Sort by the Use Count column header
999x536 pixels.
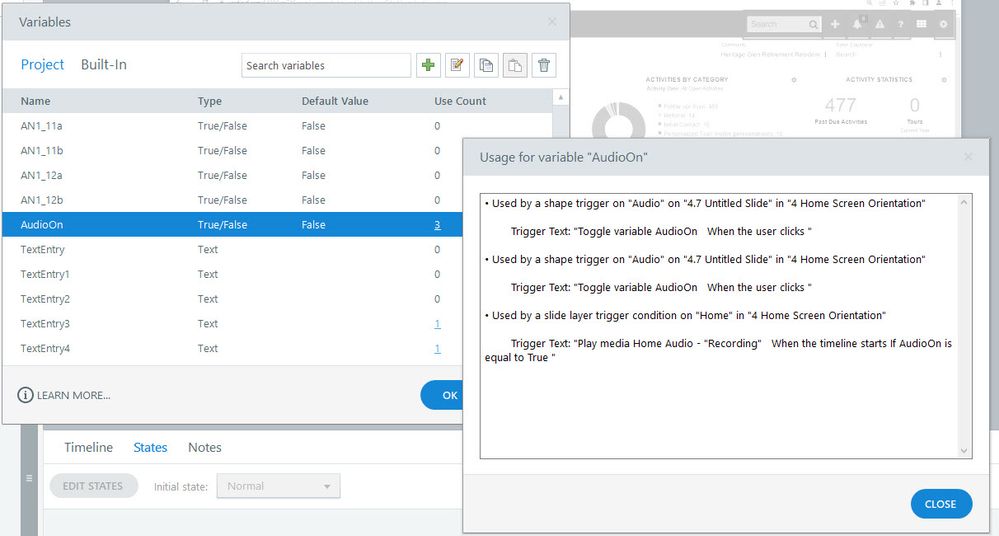[x=460, y=101]
